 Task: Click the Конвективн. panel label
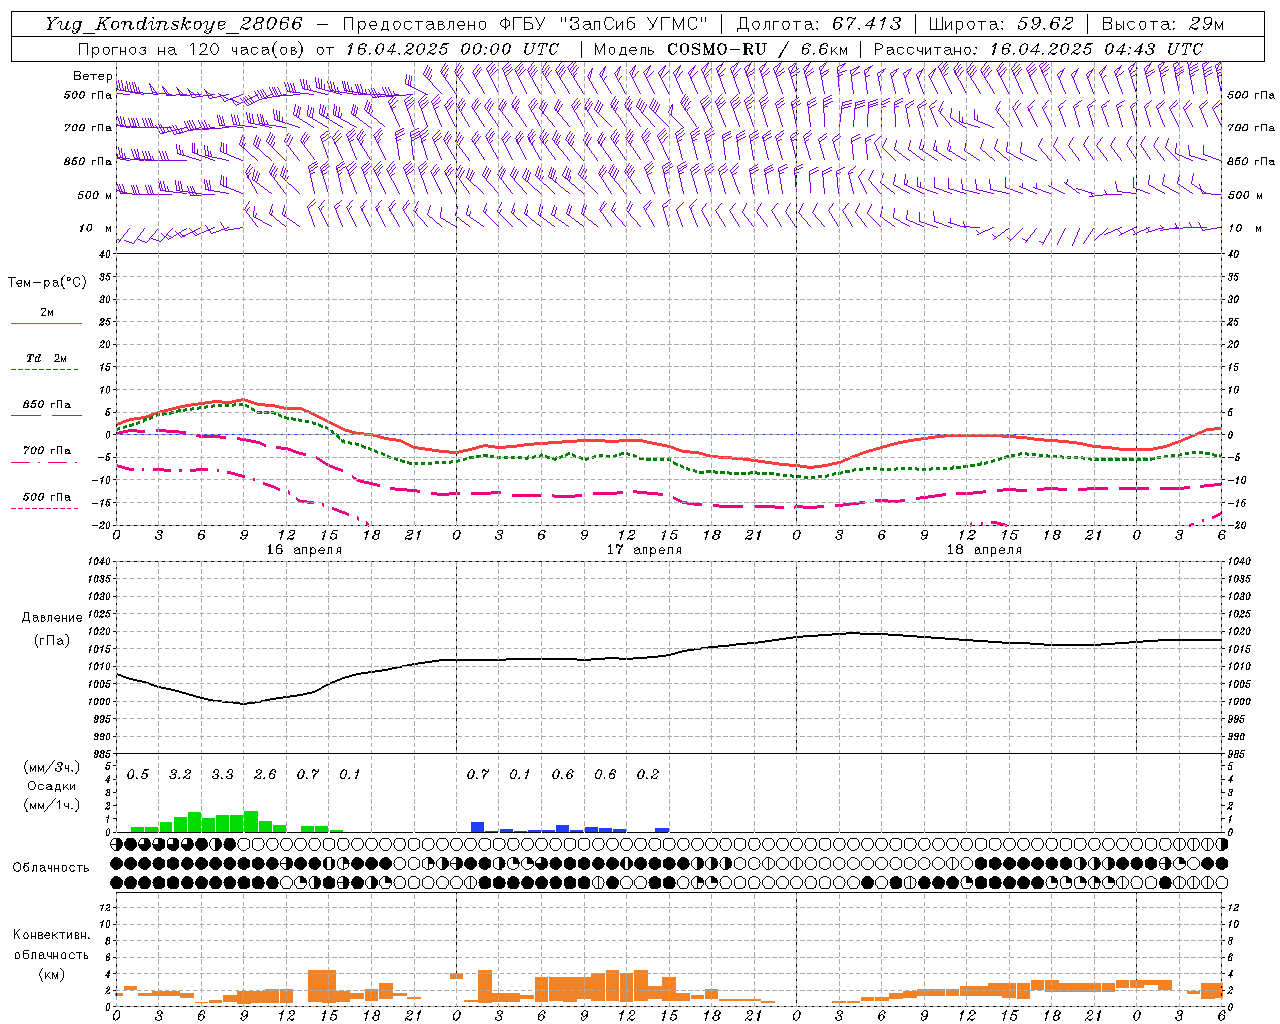51,935
